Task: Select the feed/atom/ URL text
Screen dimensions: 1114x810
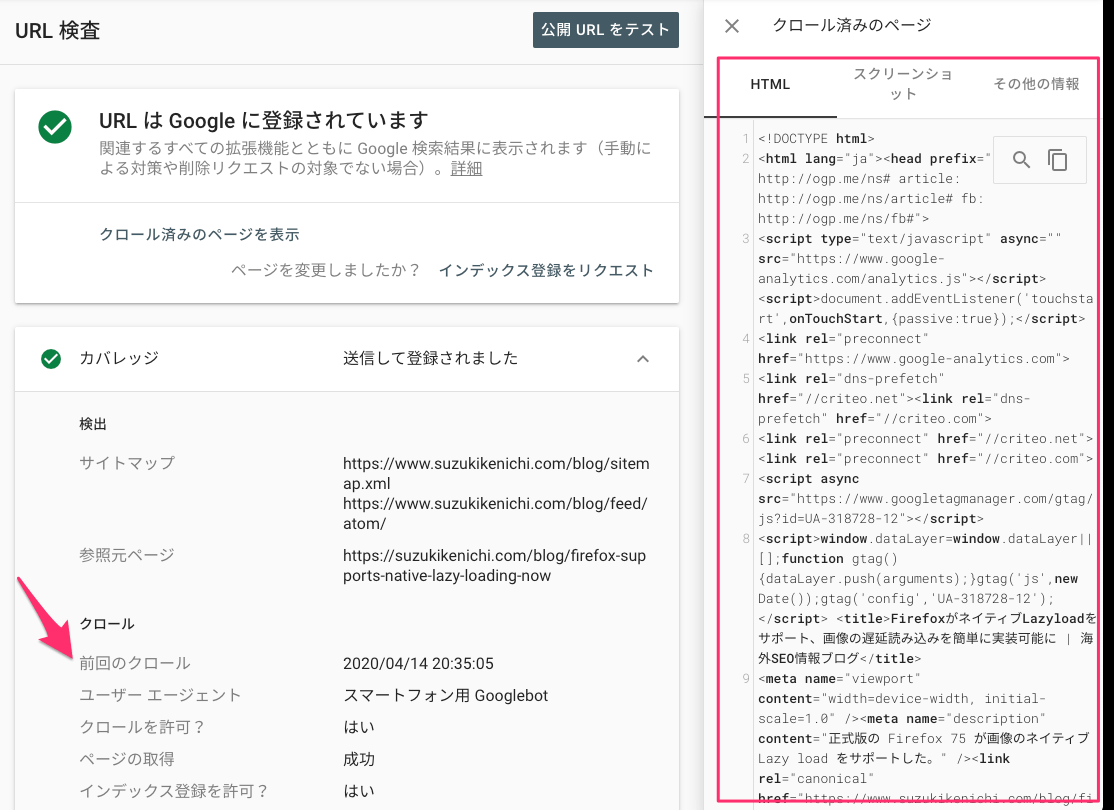Action: click(x=495, y=514)
